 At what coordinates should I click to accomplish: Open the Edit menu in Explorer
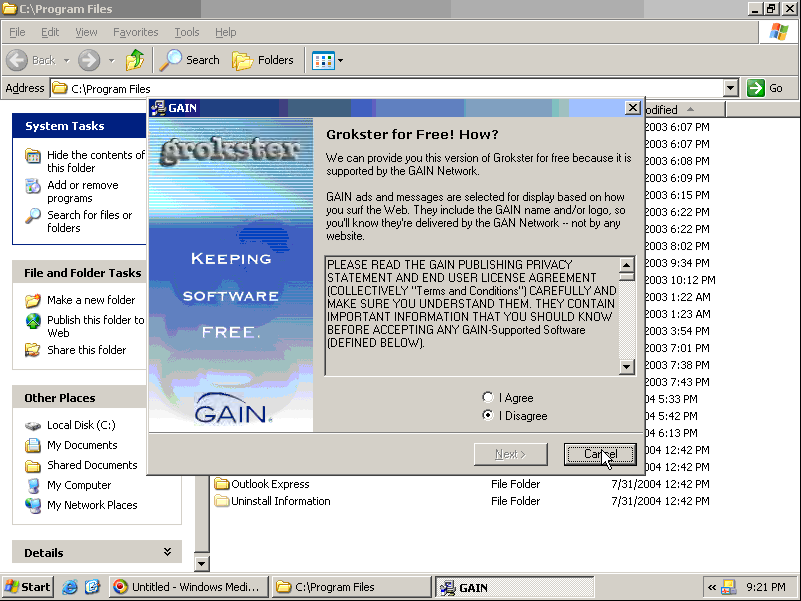(x=50, y=32)
